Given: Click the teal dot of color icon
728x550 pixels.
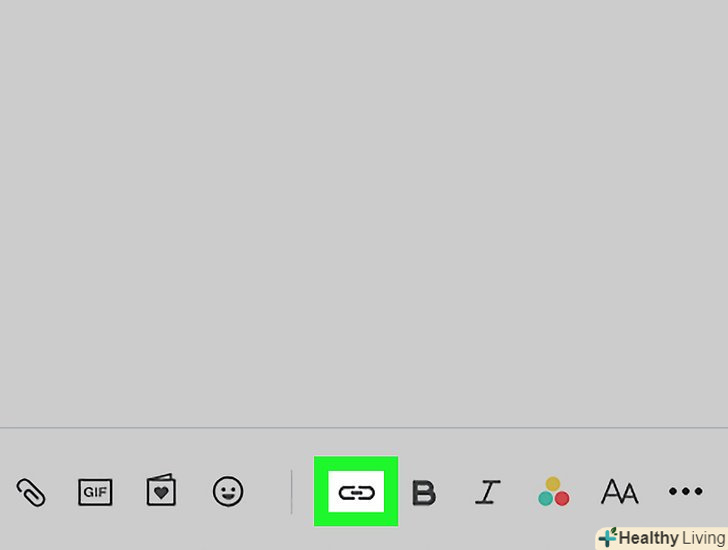Looking at the screenshot, I should point(545,498).
